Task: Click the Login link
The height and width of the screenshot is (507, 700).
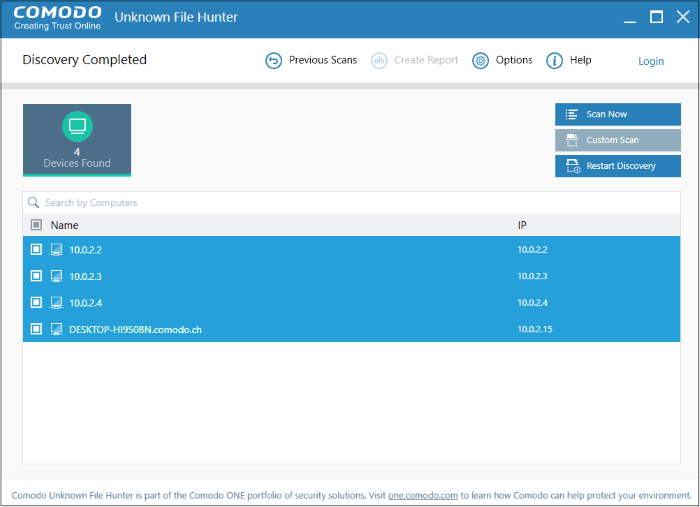Action: (x=650, y=61)
